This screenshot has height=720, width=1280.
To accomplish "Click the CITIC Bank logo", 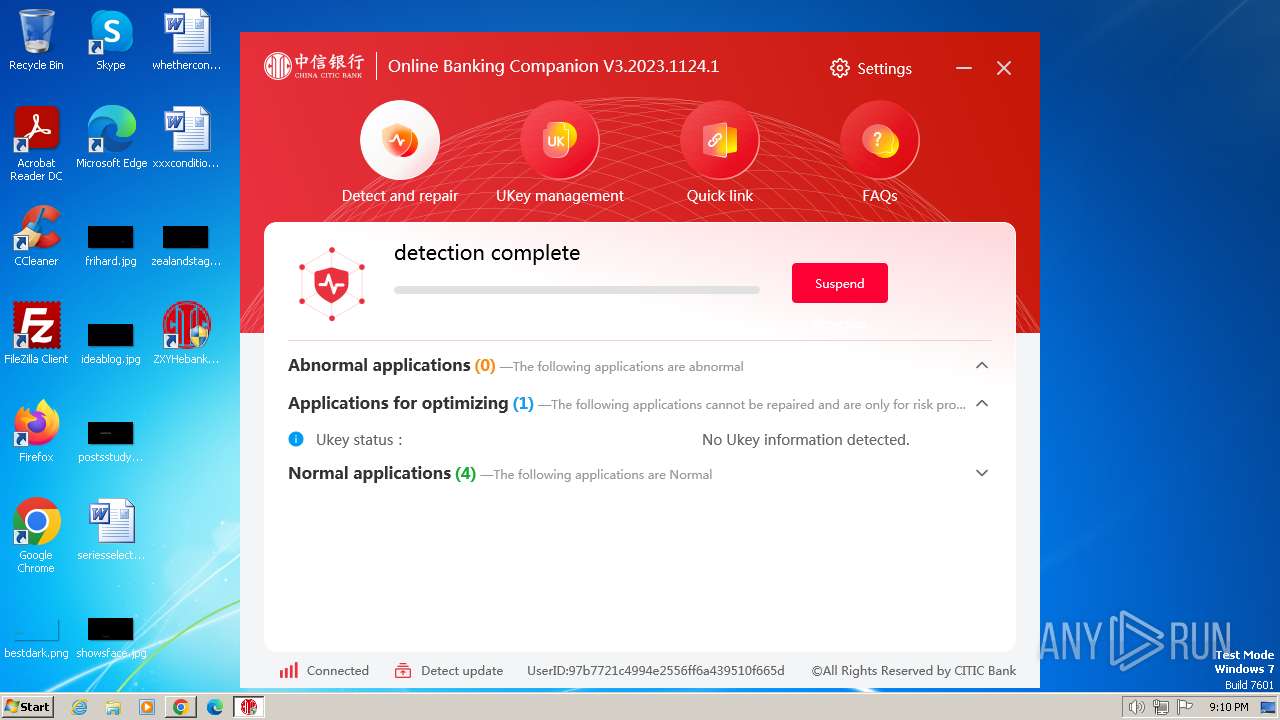I will click(314, 66).
